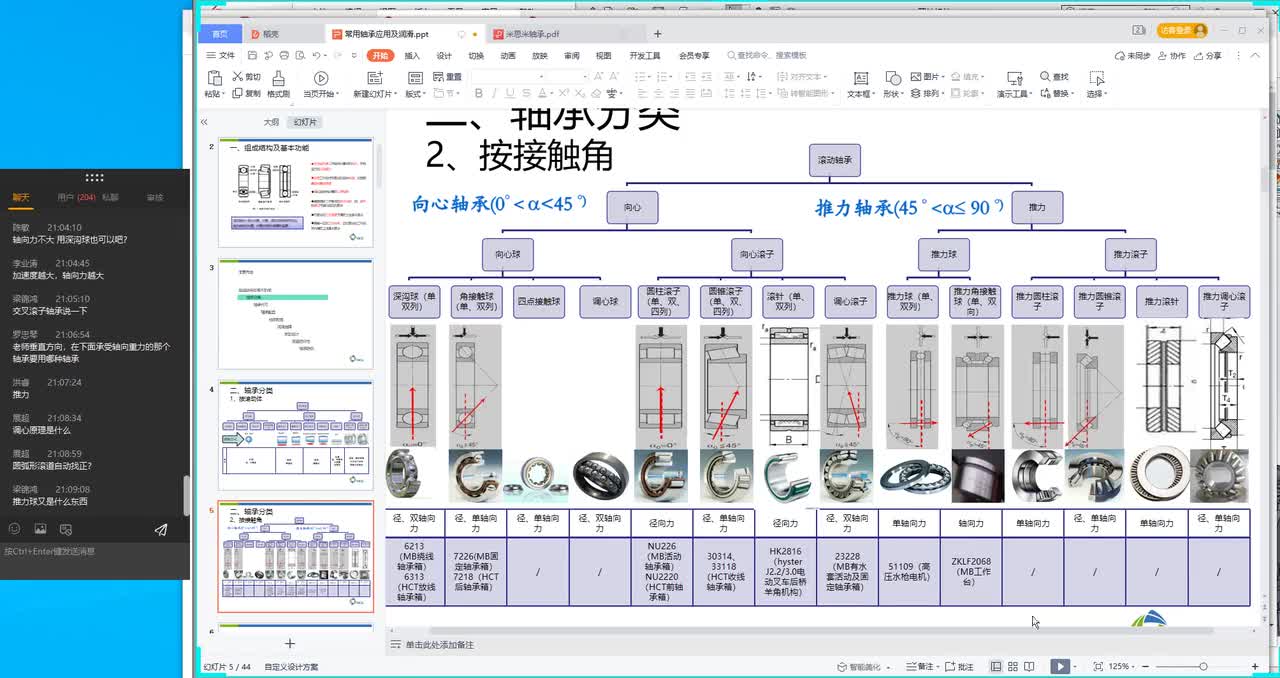Open the Animation (动画) ribbon tab
Viewport: 1280px width, 678px height.
coord(508,56)
